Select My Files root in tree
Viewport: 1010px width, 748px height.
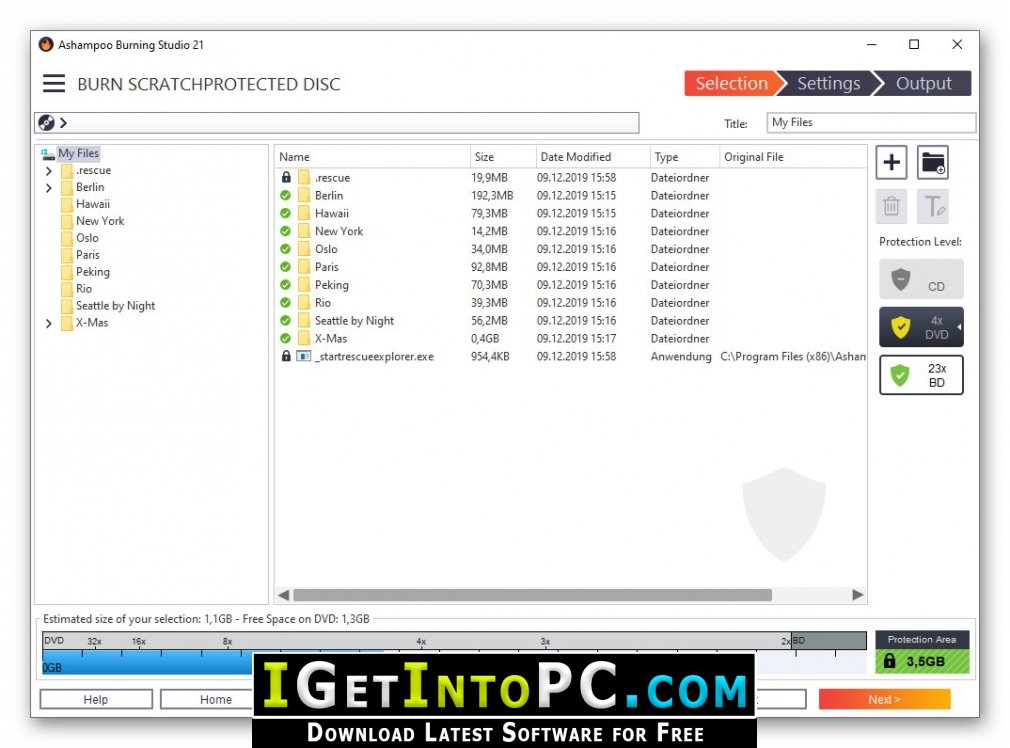(x=79, y=153)
